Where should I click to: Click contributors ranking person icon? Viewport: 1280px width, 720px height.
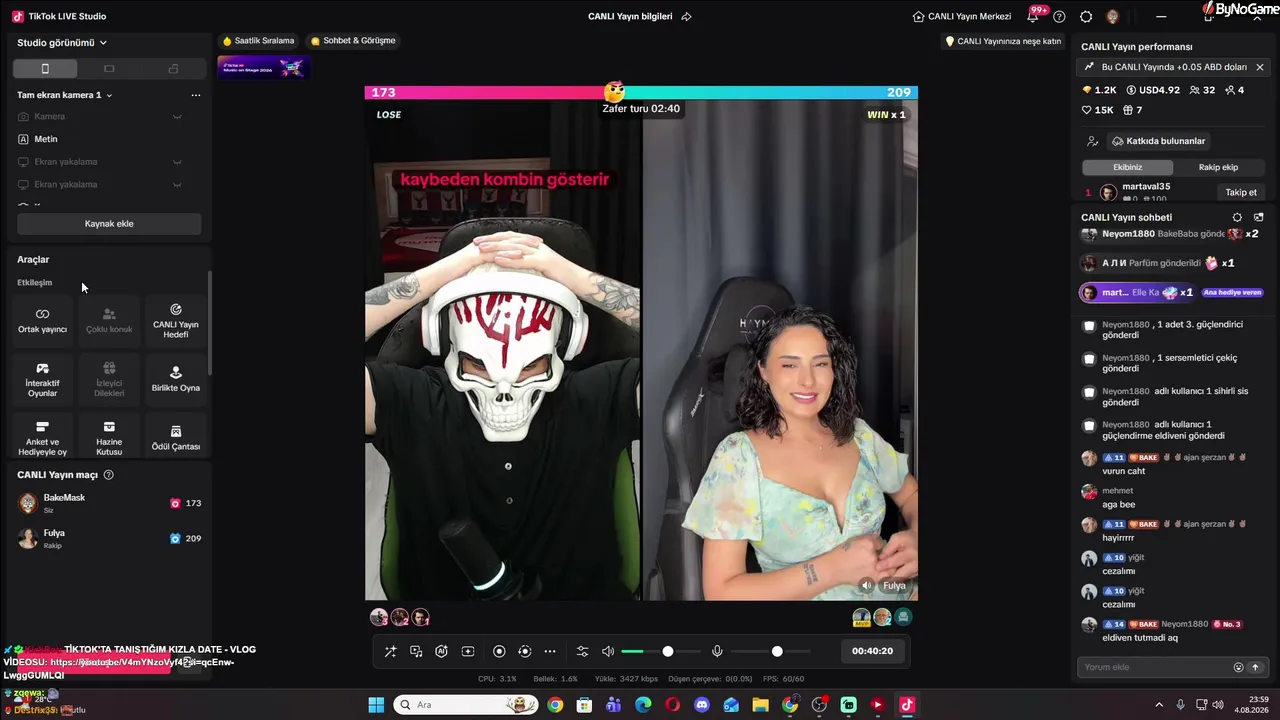tap(1092, 141)
